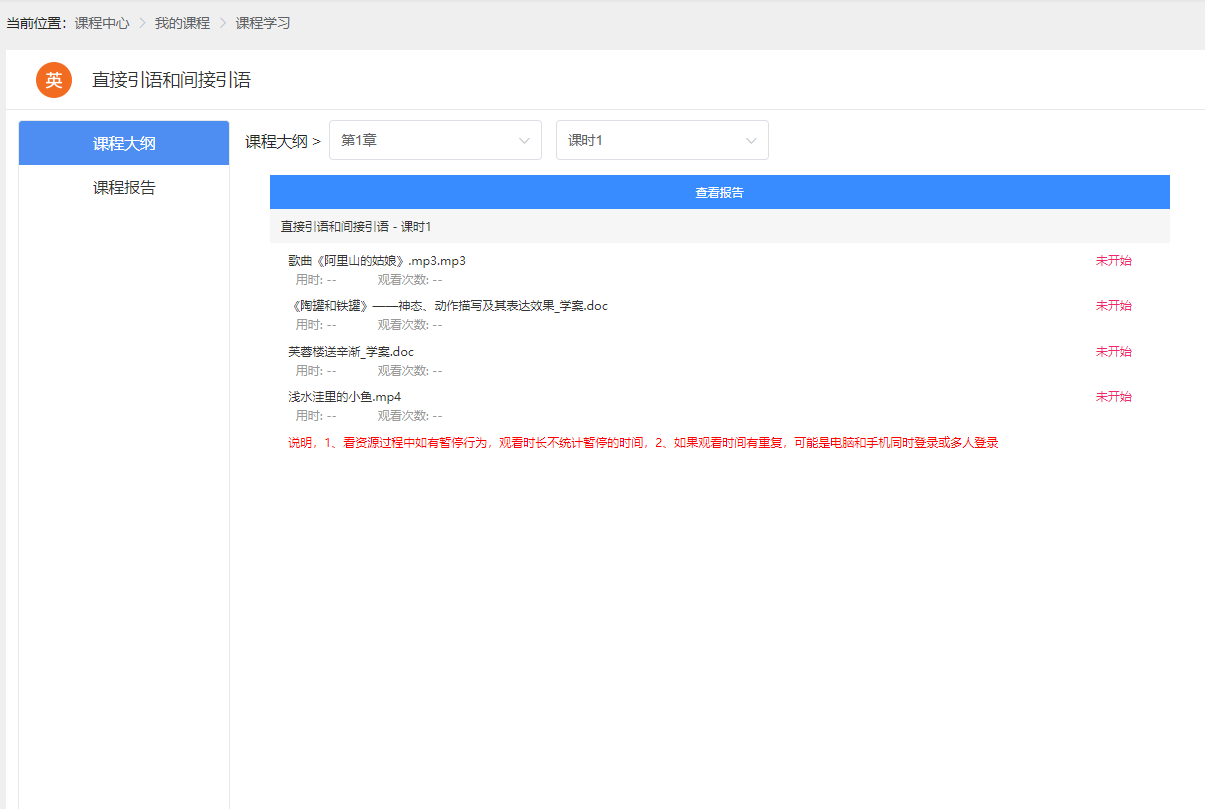Click the orange 英 course icon
The width and height of the screenshot is (1205, 809).
click(x=54, y=80)
